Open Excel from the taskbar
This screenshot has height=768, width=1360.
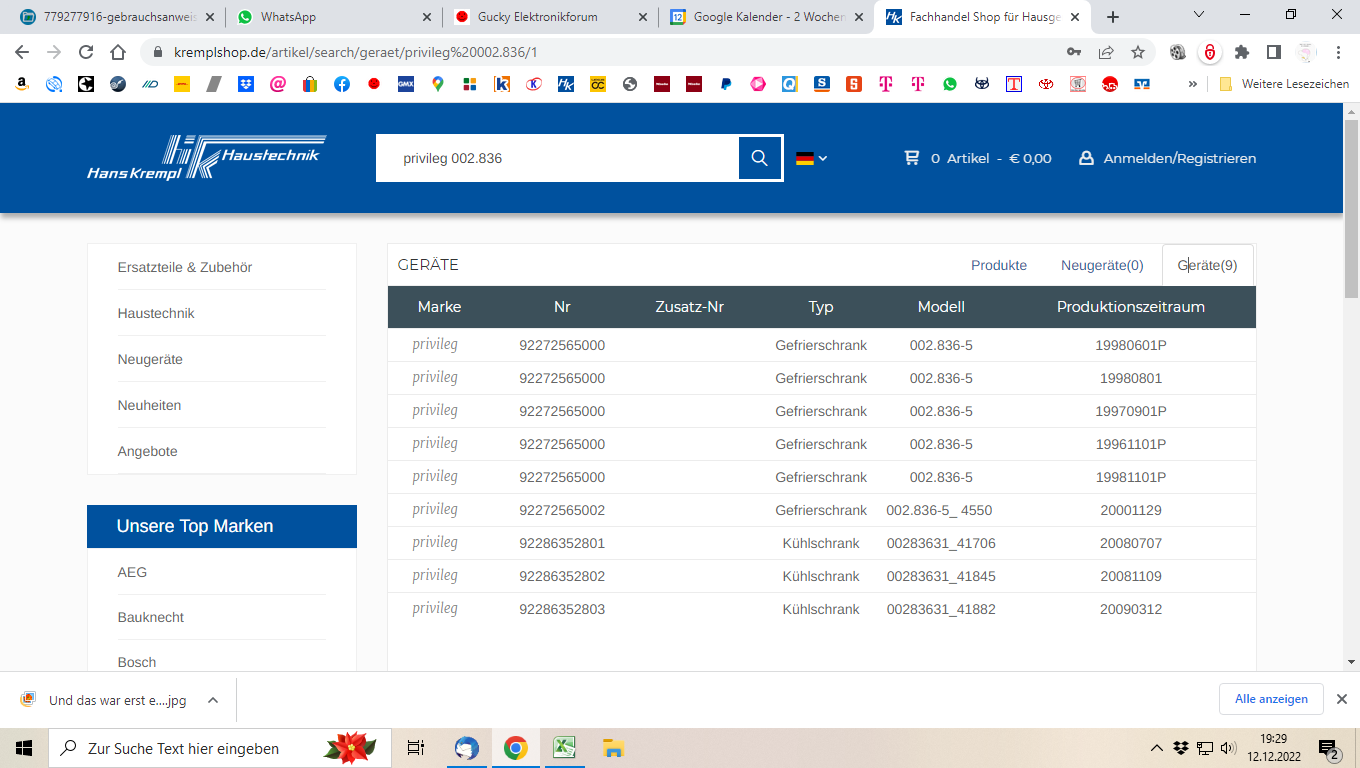[564, 748]
